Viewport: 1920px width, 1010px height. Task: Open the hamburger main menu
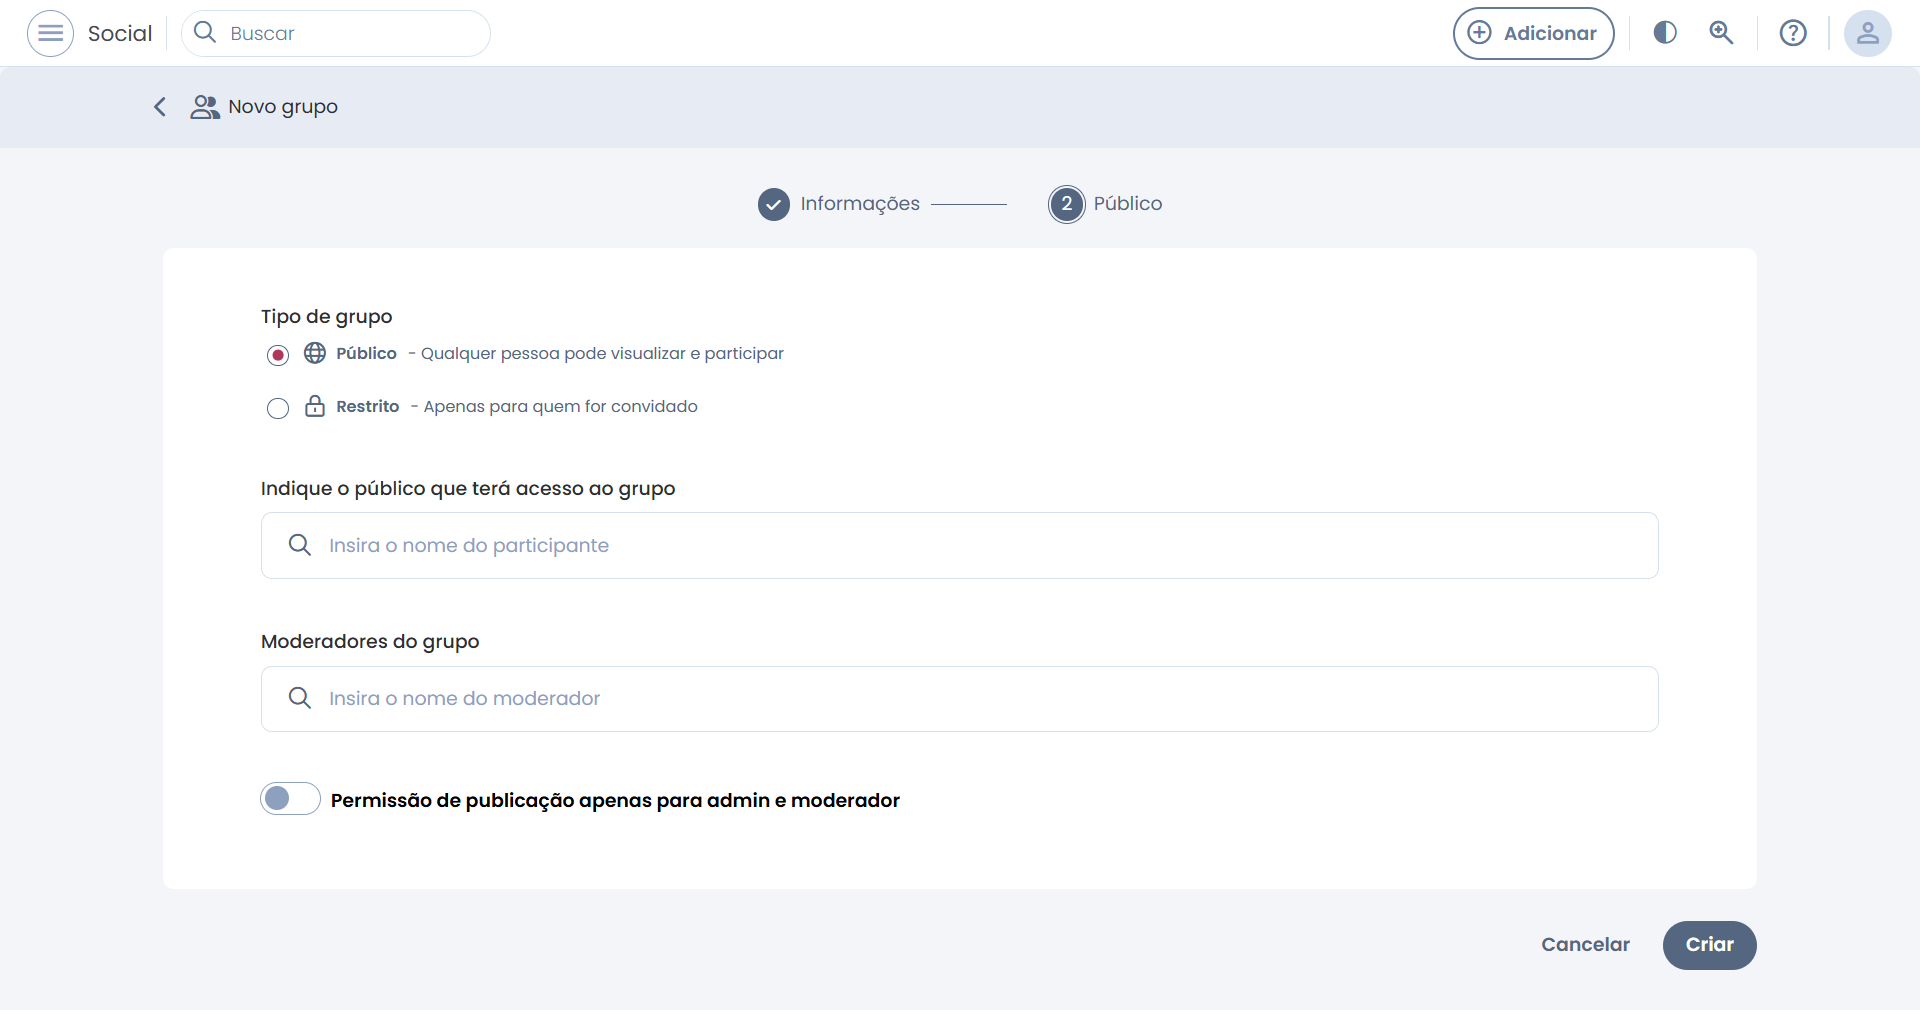50,33
